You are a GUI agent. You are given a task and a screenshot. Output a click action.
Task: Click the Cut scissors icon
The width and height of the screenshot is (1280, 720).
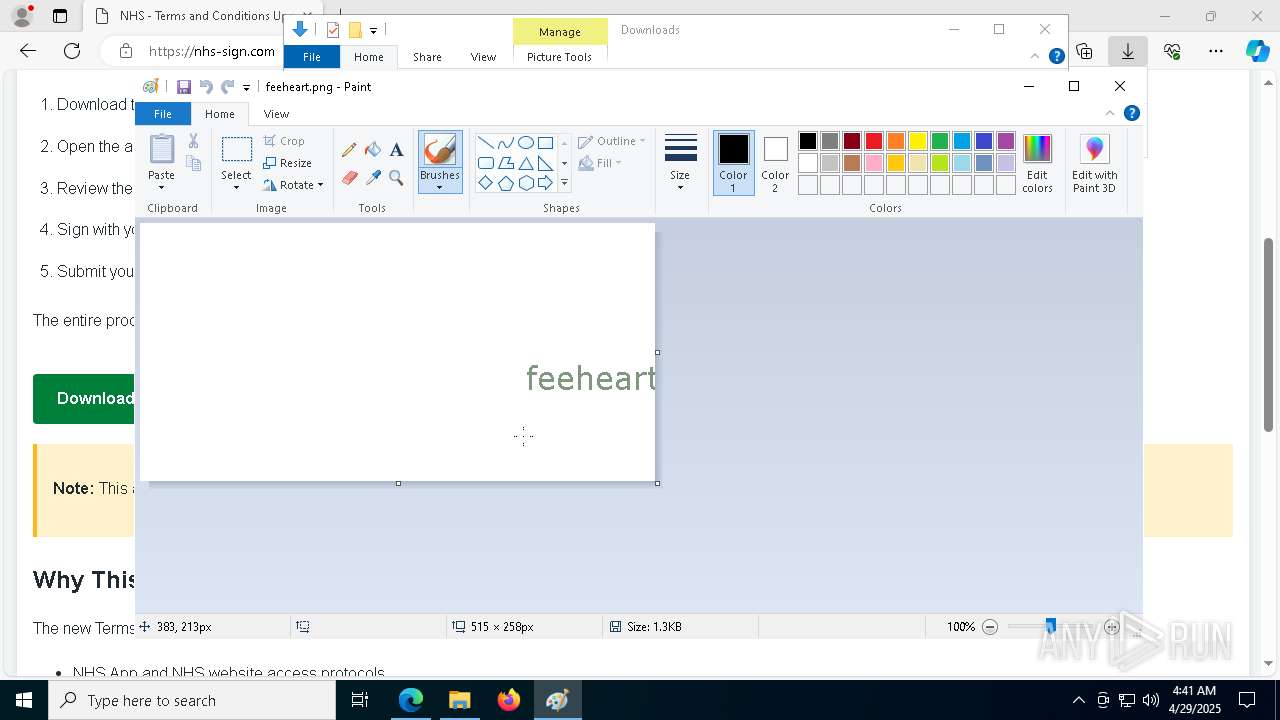(x=193, y=141)
